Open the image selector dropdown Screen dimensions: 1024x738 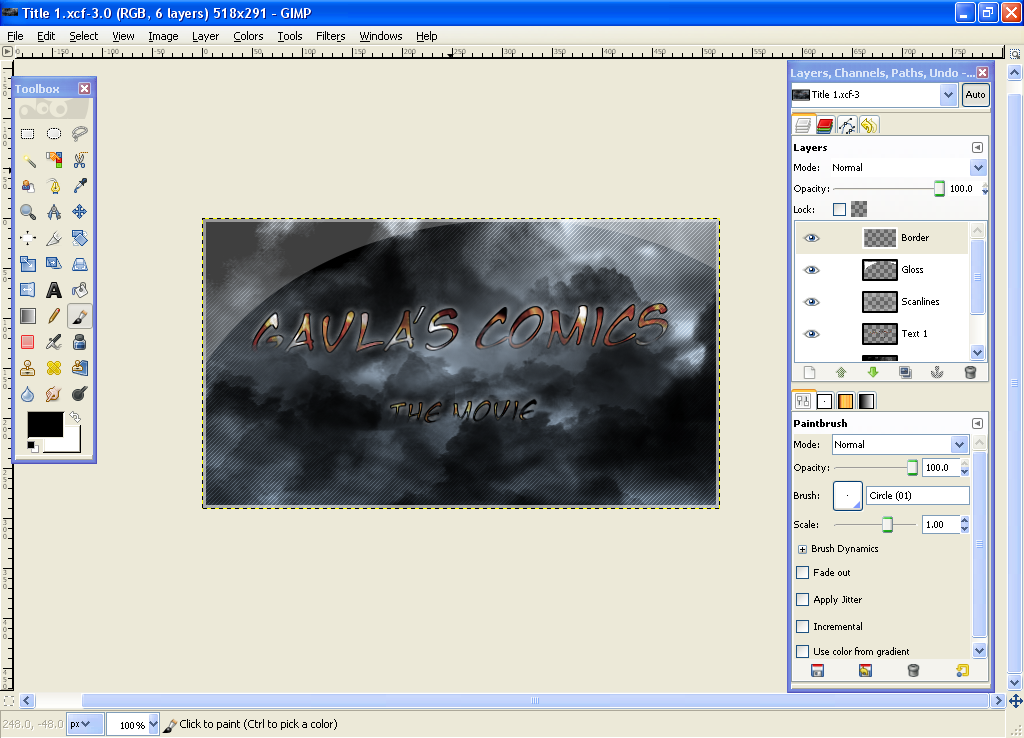pos(948,94)
